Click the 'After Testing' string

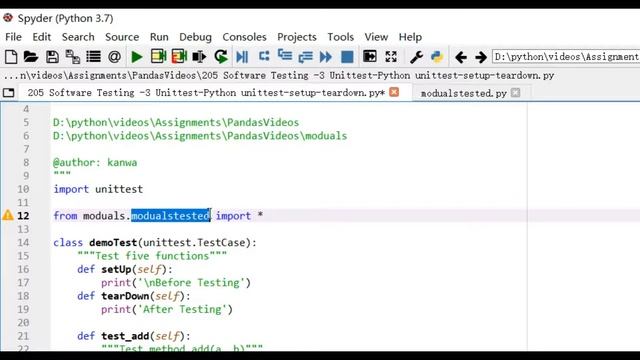pyautogui.click(x=182, y=309)
